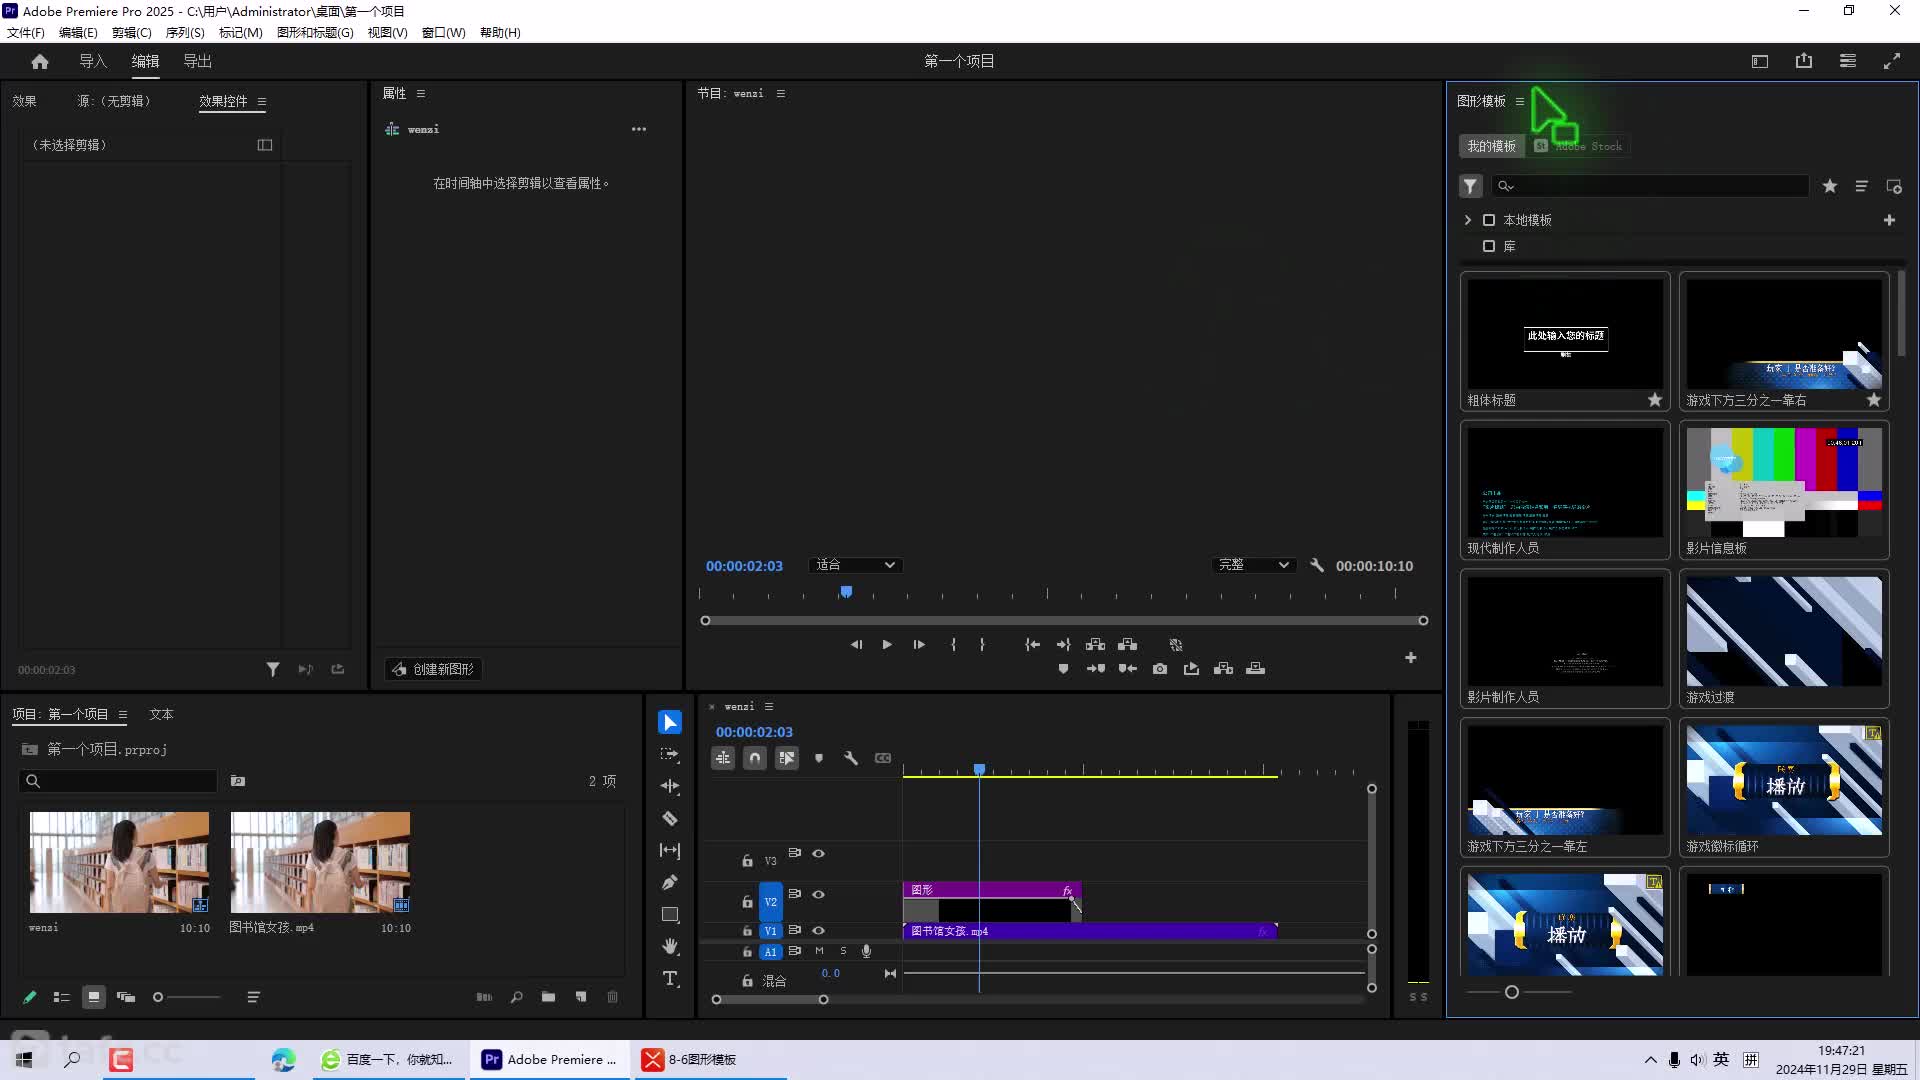Select the Ripple Edit tool
The height and width of the screenshot is (1080, 1920).
click(670, 786)
